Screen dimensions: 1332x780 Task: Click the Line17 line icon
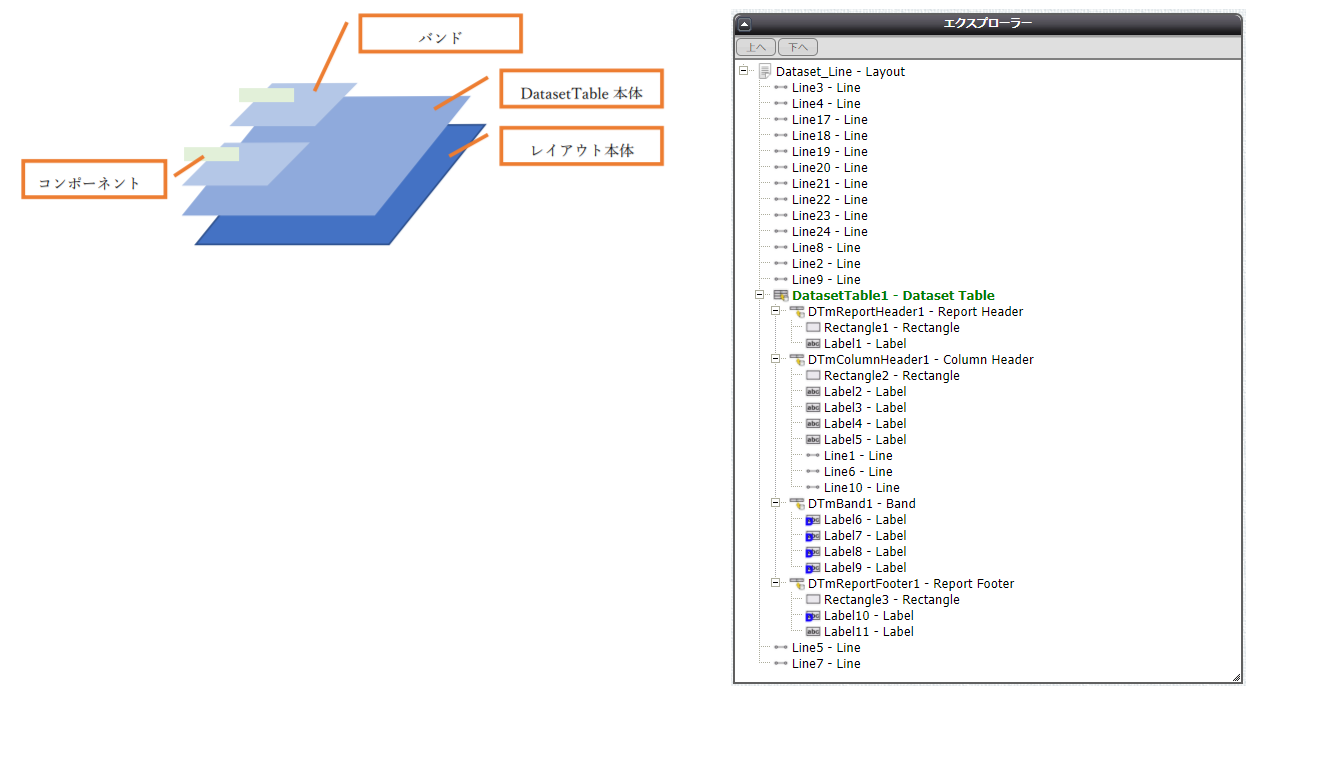tap(781, 120)
